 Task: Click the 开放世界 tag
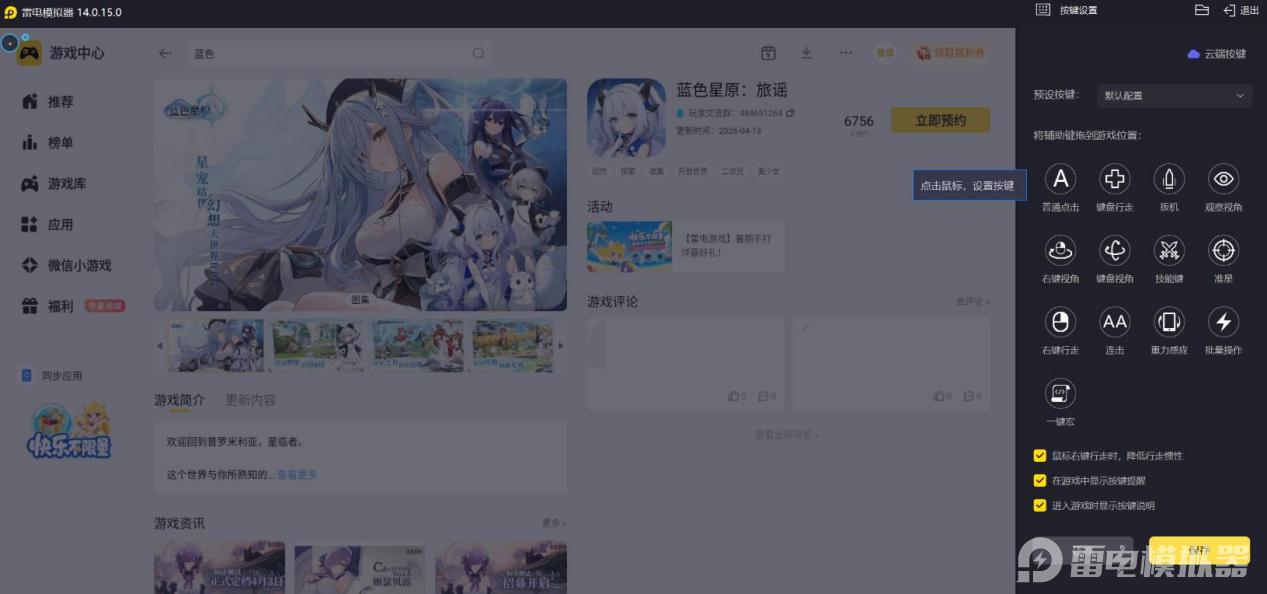691,171
